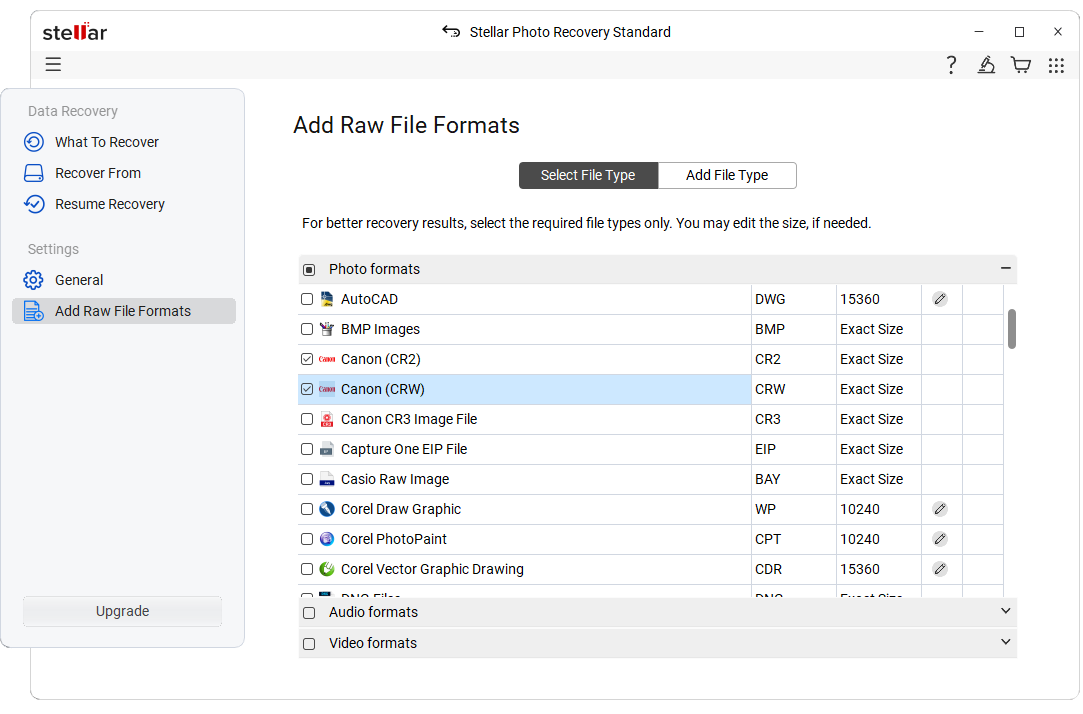The width and height of the screenshot is (1083, 714).
Task: Click the Capture One EIP File icon
Action: [x=327, y=450]
